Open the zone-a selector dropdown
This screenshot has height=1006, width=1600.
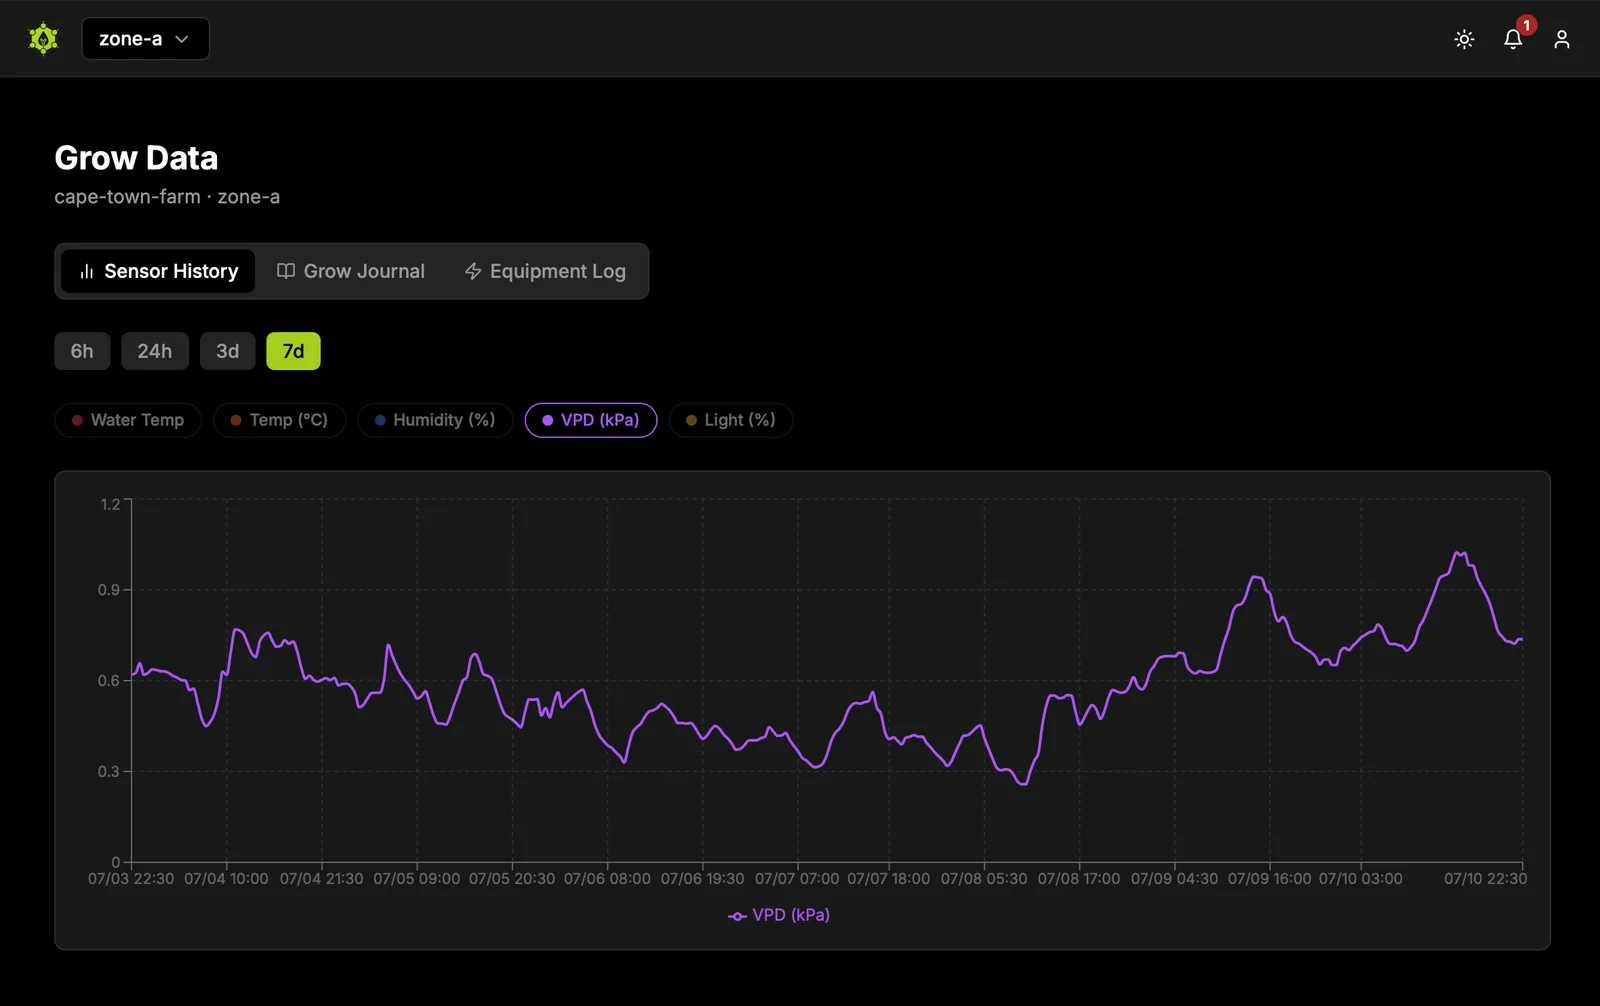145,39
